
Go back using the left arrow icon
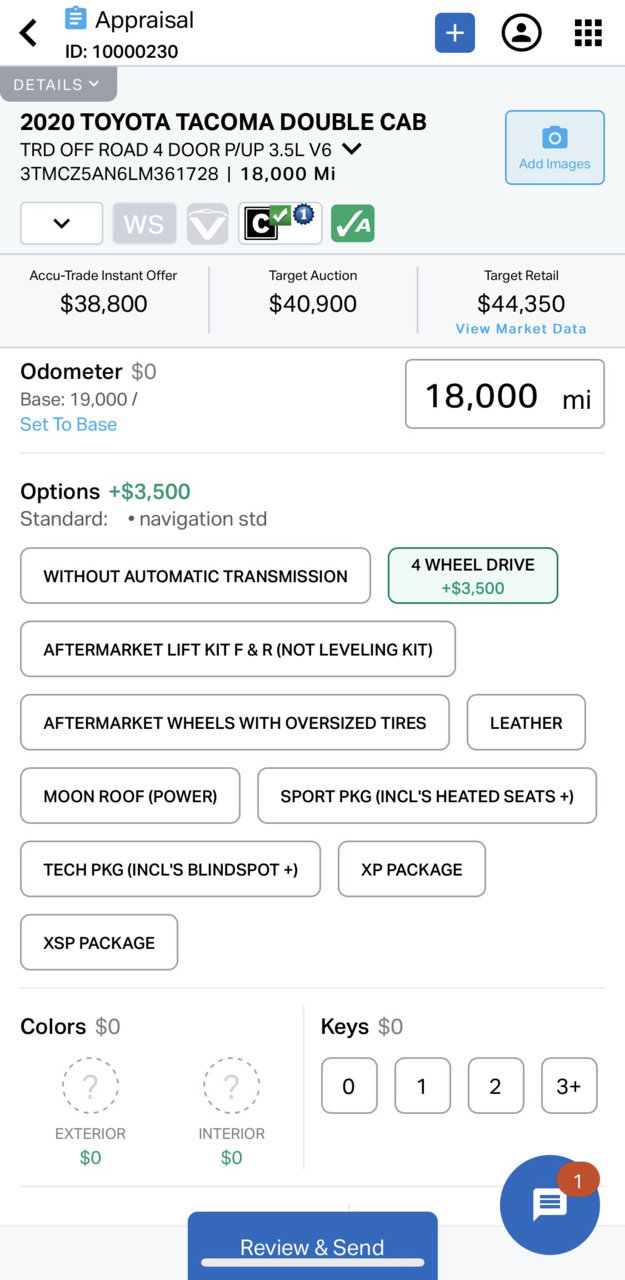coord(28,33)
